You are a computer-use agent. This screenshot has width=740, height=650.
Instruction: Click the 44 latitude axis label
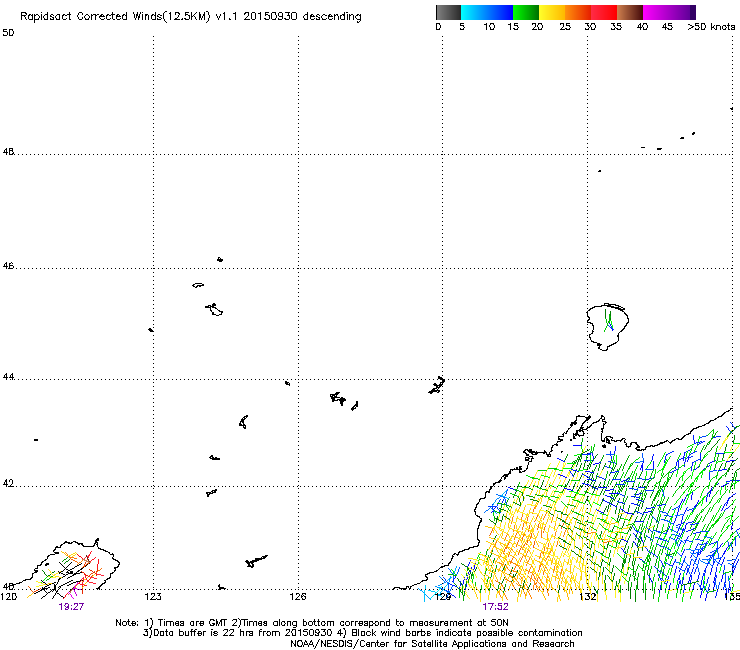tap(8, 377)
